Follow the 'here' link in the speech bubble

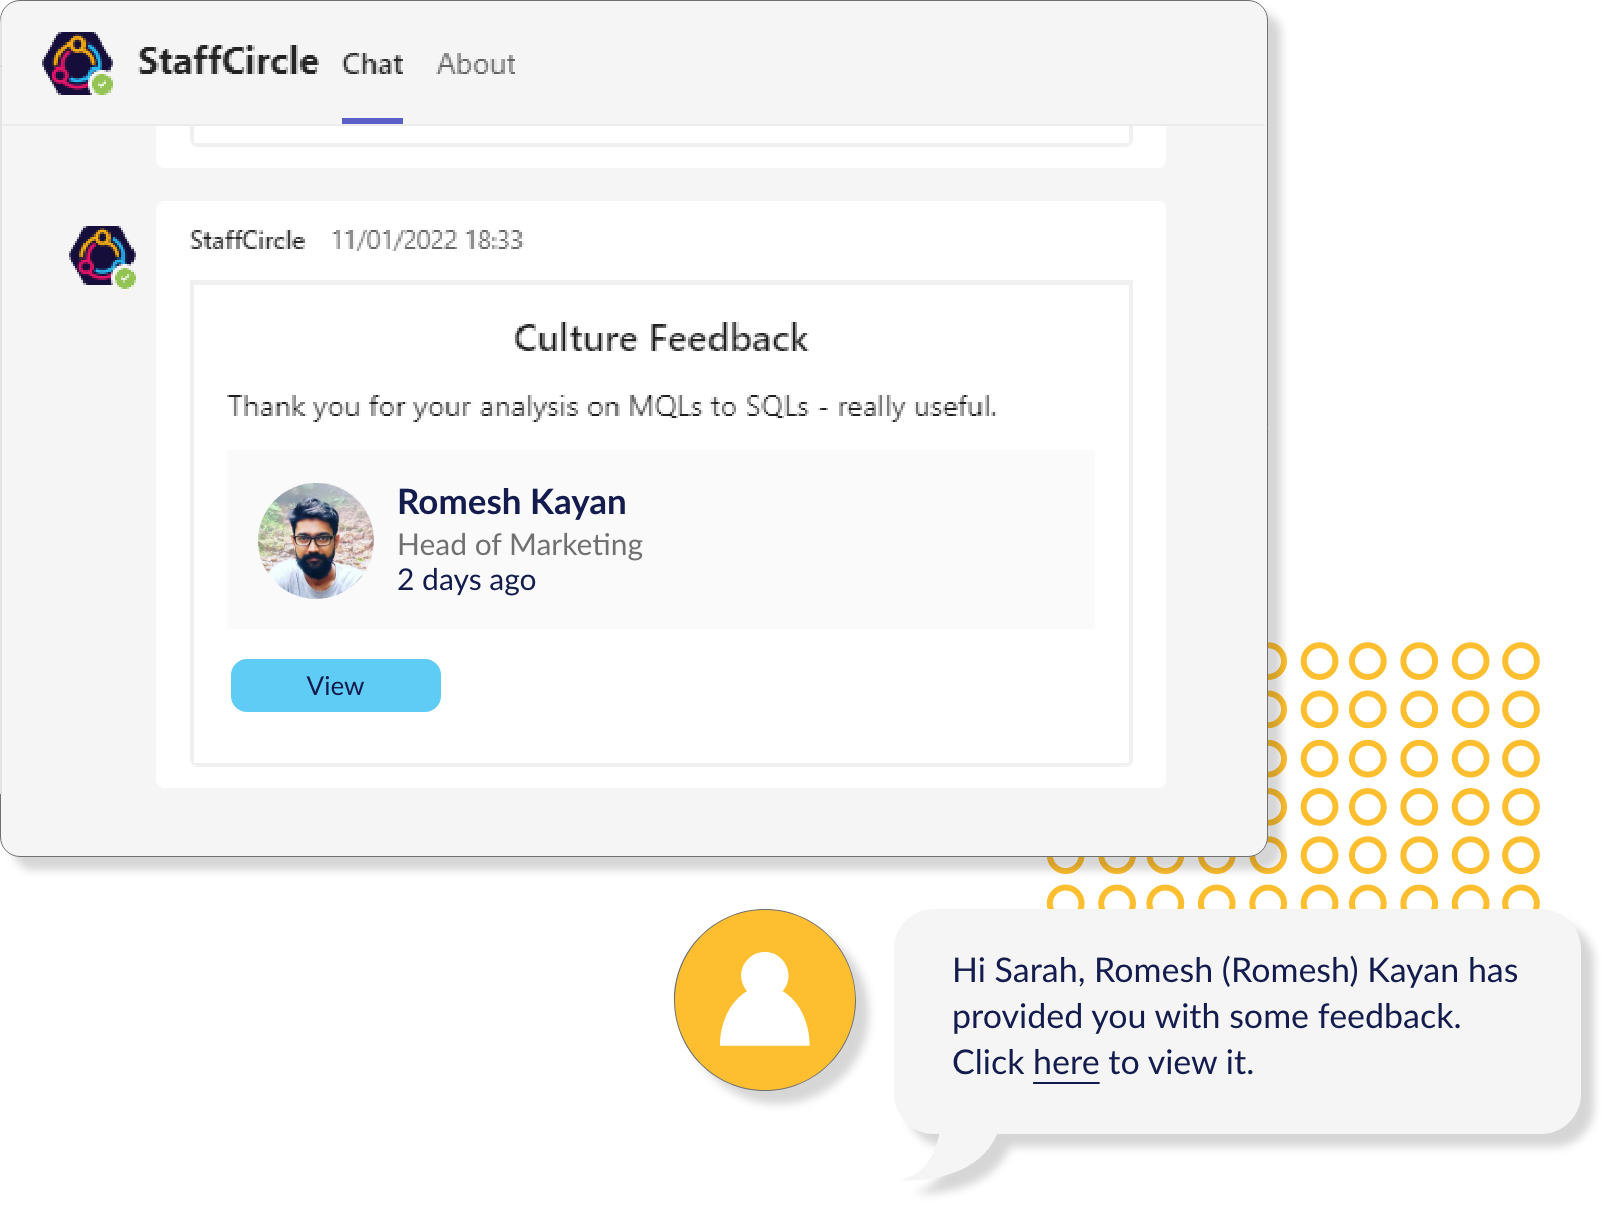pos(1066,1063)
